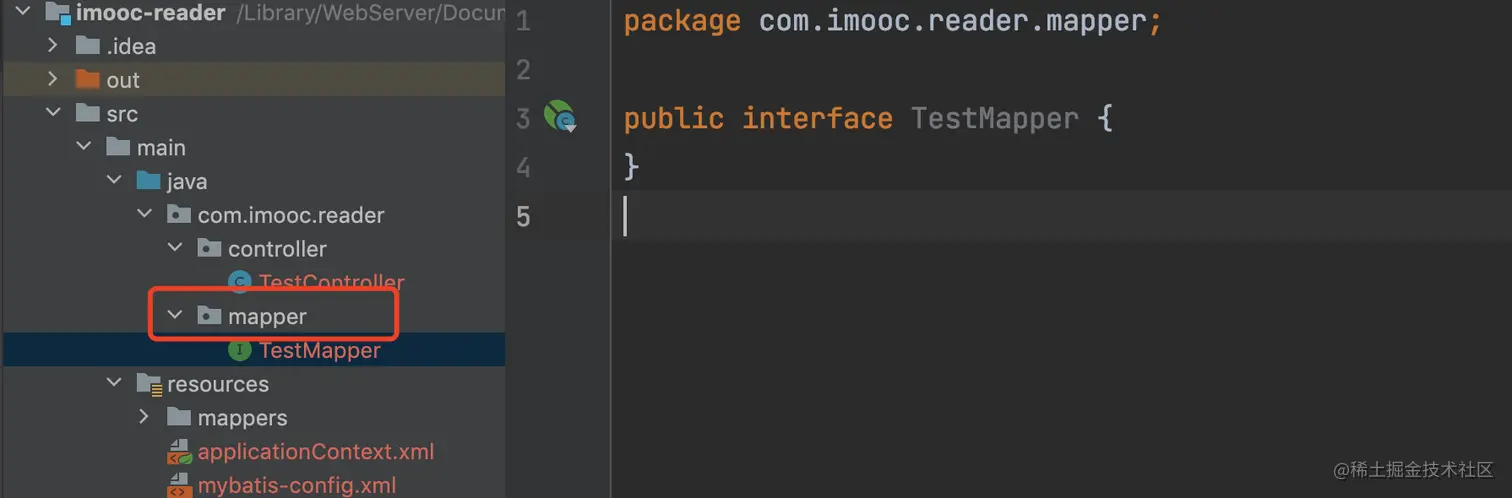Click the TestController class icon
The image size is (1512, 498).
239,282
